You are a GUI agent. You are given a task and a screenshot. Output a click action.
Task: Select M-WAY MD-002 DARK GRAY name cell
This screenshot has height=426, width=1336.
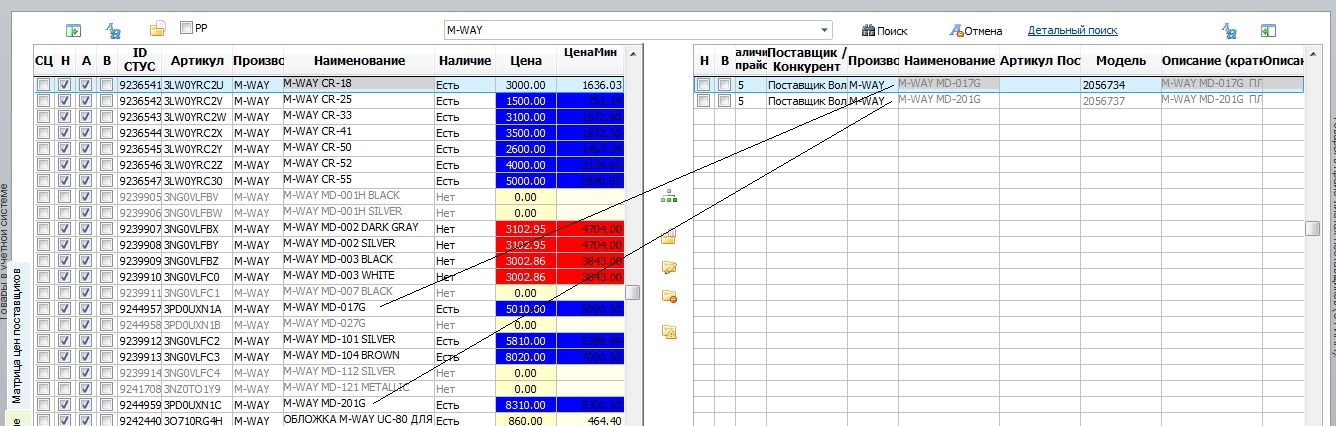point(359,229)
